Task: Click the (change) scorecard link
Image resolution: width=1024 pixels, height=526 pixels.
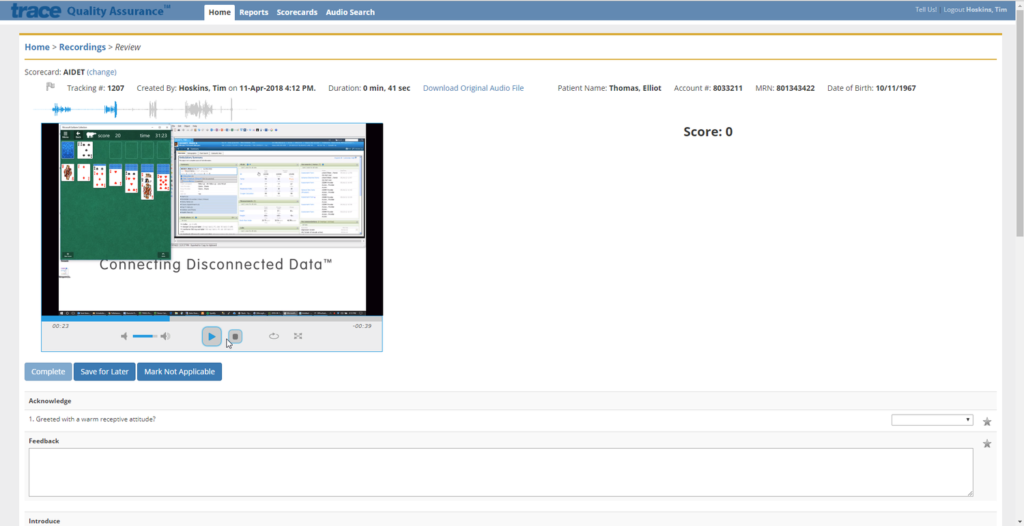Action: pyautogui.click(x=102, y=72)
